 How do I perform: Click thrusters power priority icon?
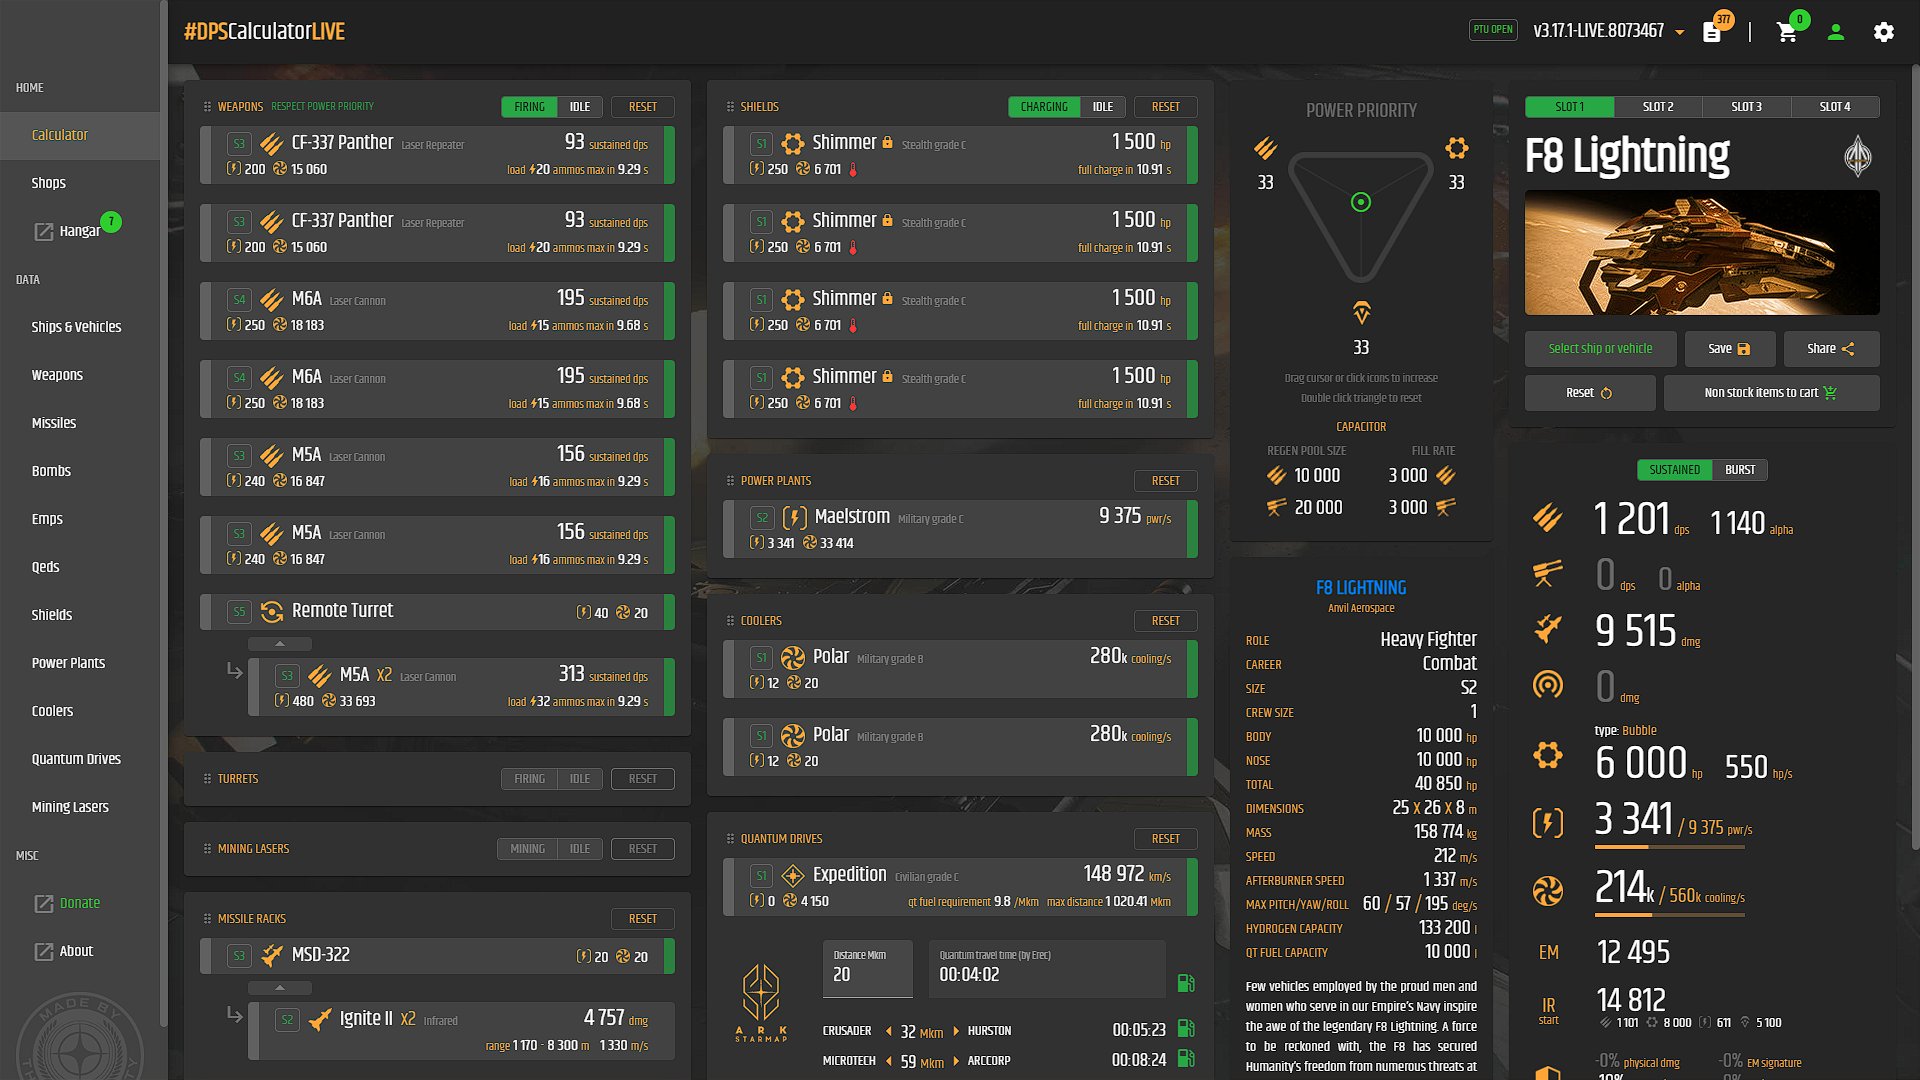click(1361, 313)
